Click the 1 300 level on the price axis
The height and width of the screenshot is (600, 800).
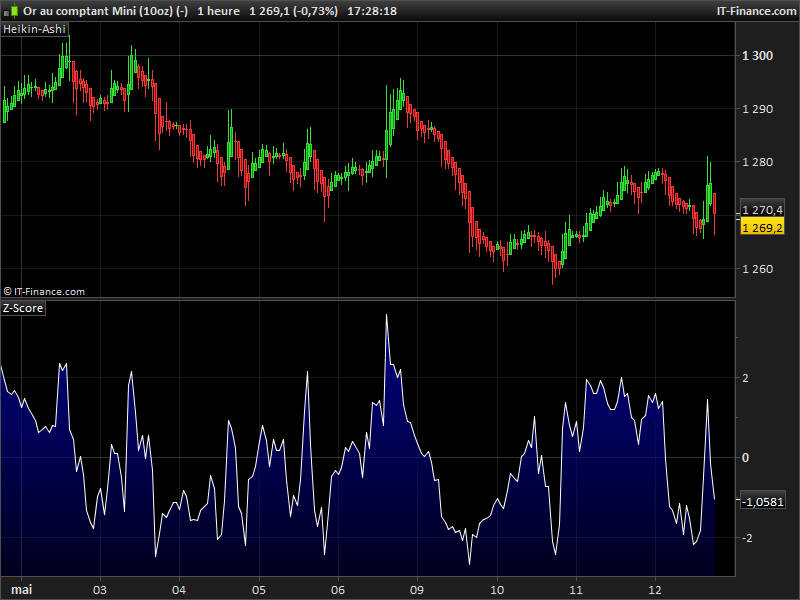758,55
